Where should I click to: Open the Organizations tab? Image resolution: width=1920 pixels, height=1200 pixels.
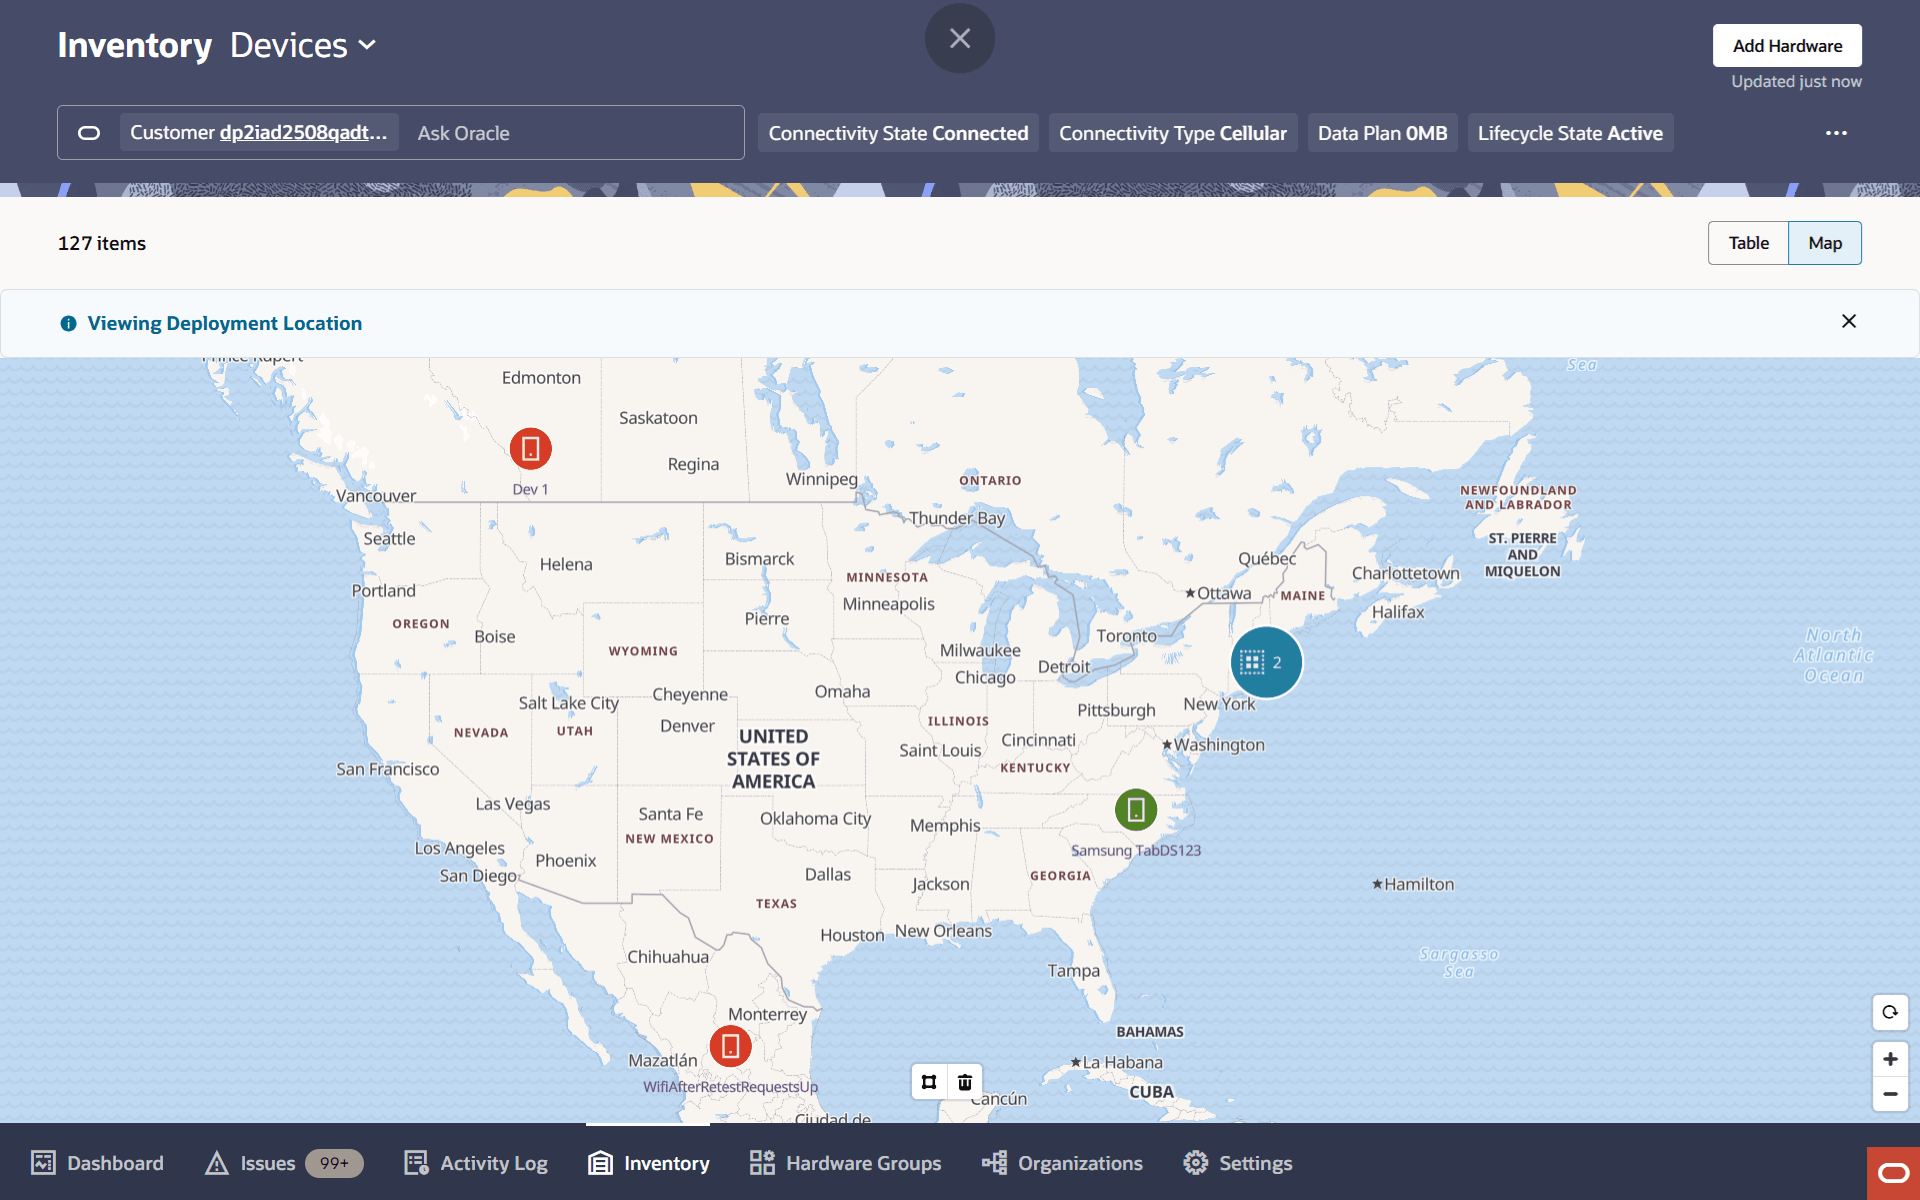pyautogui.click(x=1062, y=1163)
